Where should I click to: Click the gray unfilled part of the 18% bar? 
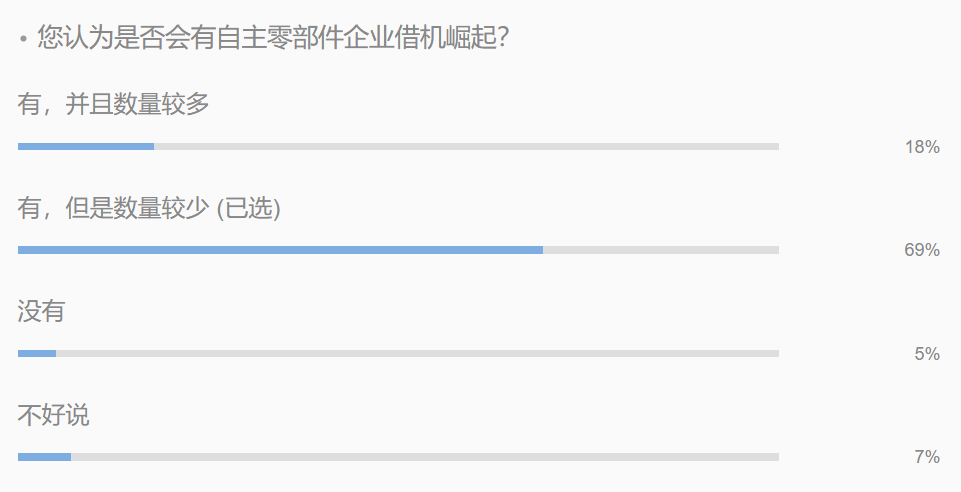pos(466,146)
